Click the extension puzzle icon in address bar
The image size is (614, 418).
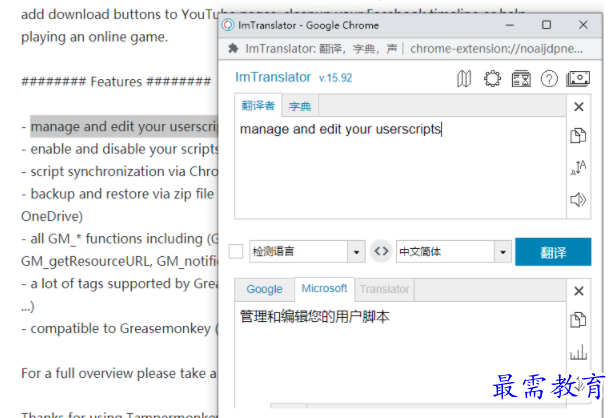point(233,49)
